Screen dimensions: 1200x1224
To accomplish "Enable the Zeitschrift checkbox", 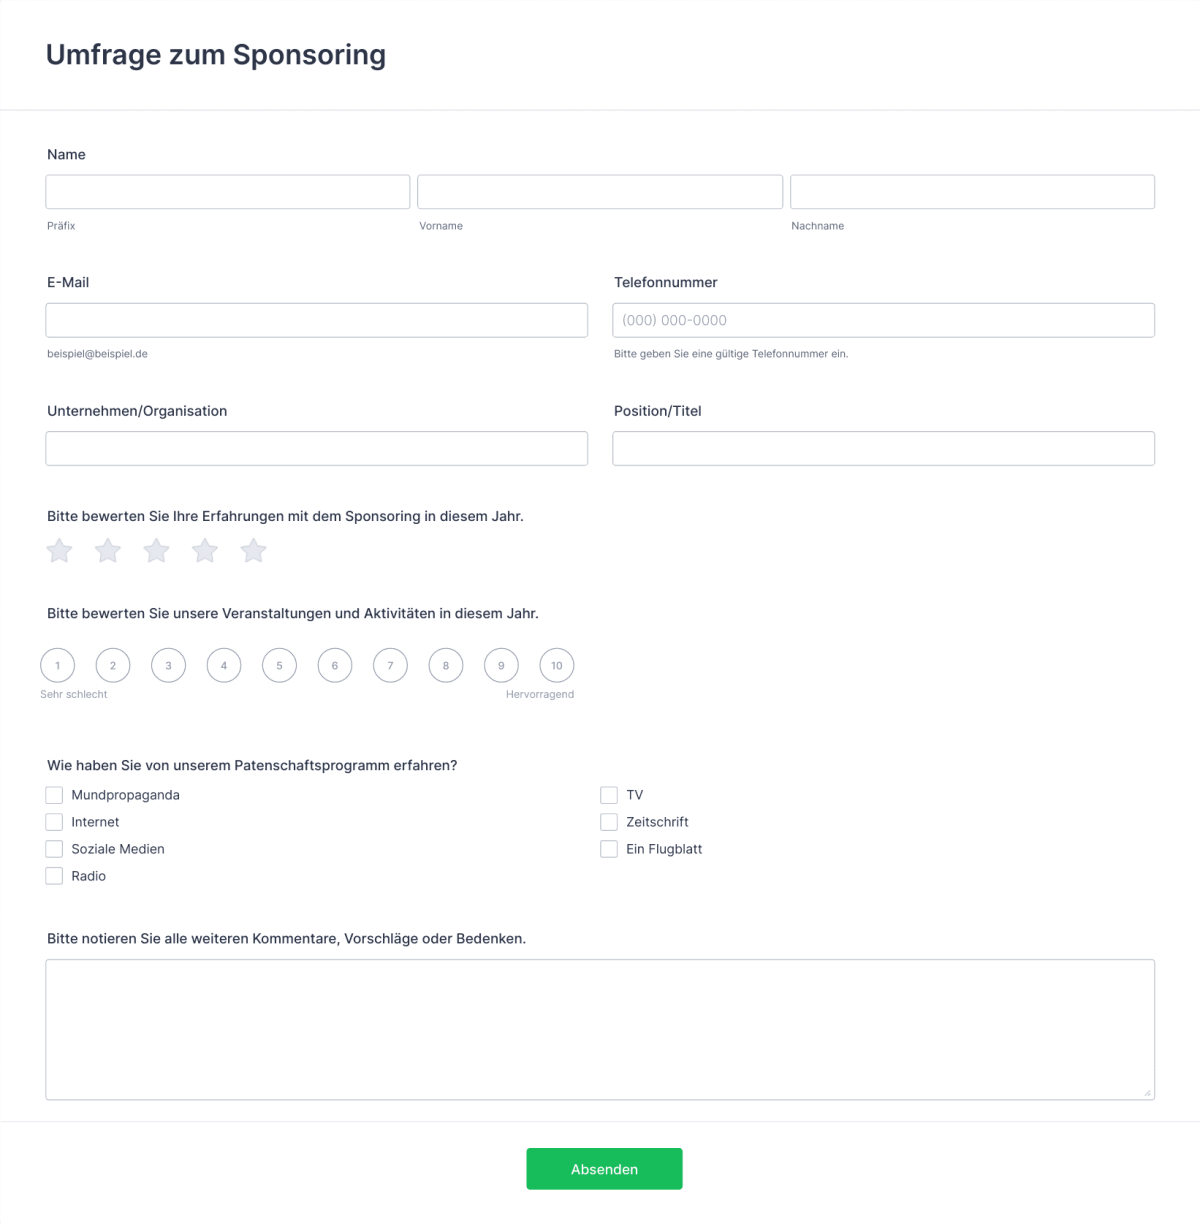I will (609, 821).
